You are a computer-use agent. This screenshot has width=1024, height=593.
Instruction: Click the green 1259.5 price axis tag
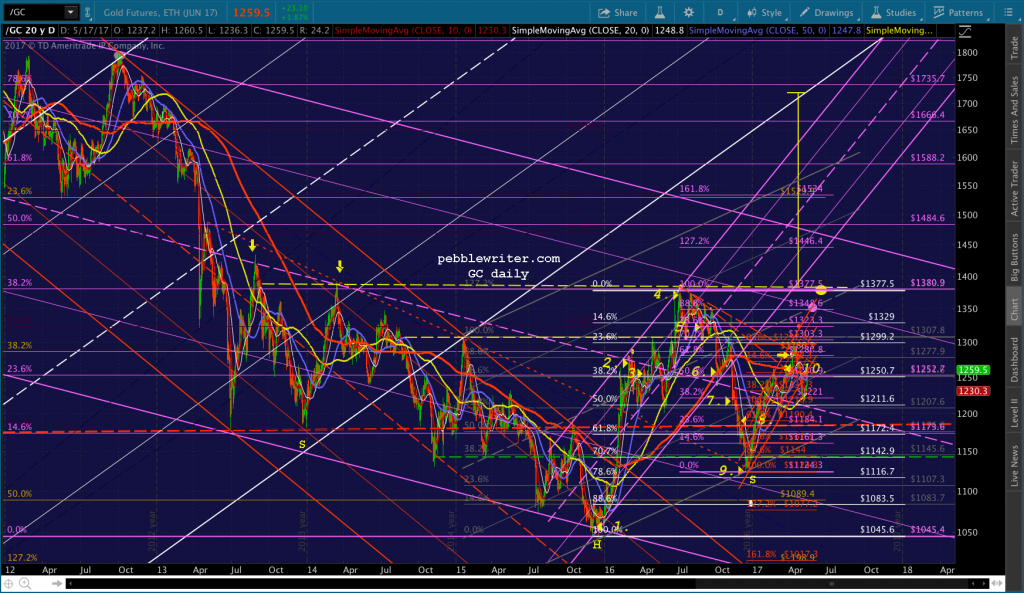(974, 370)
